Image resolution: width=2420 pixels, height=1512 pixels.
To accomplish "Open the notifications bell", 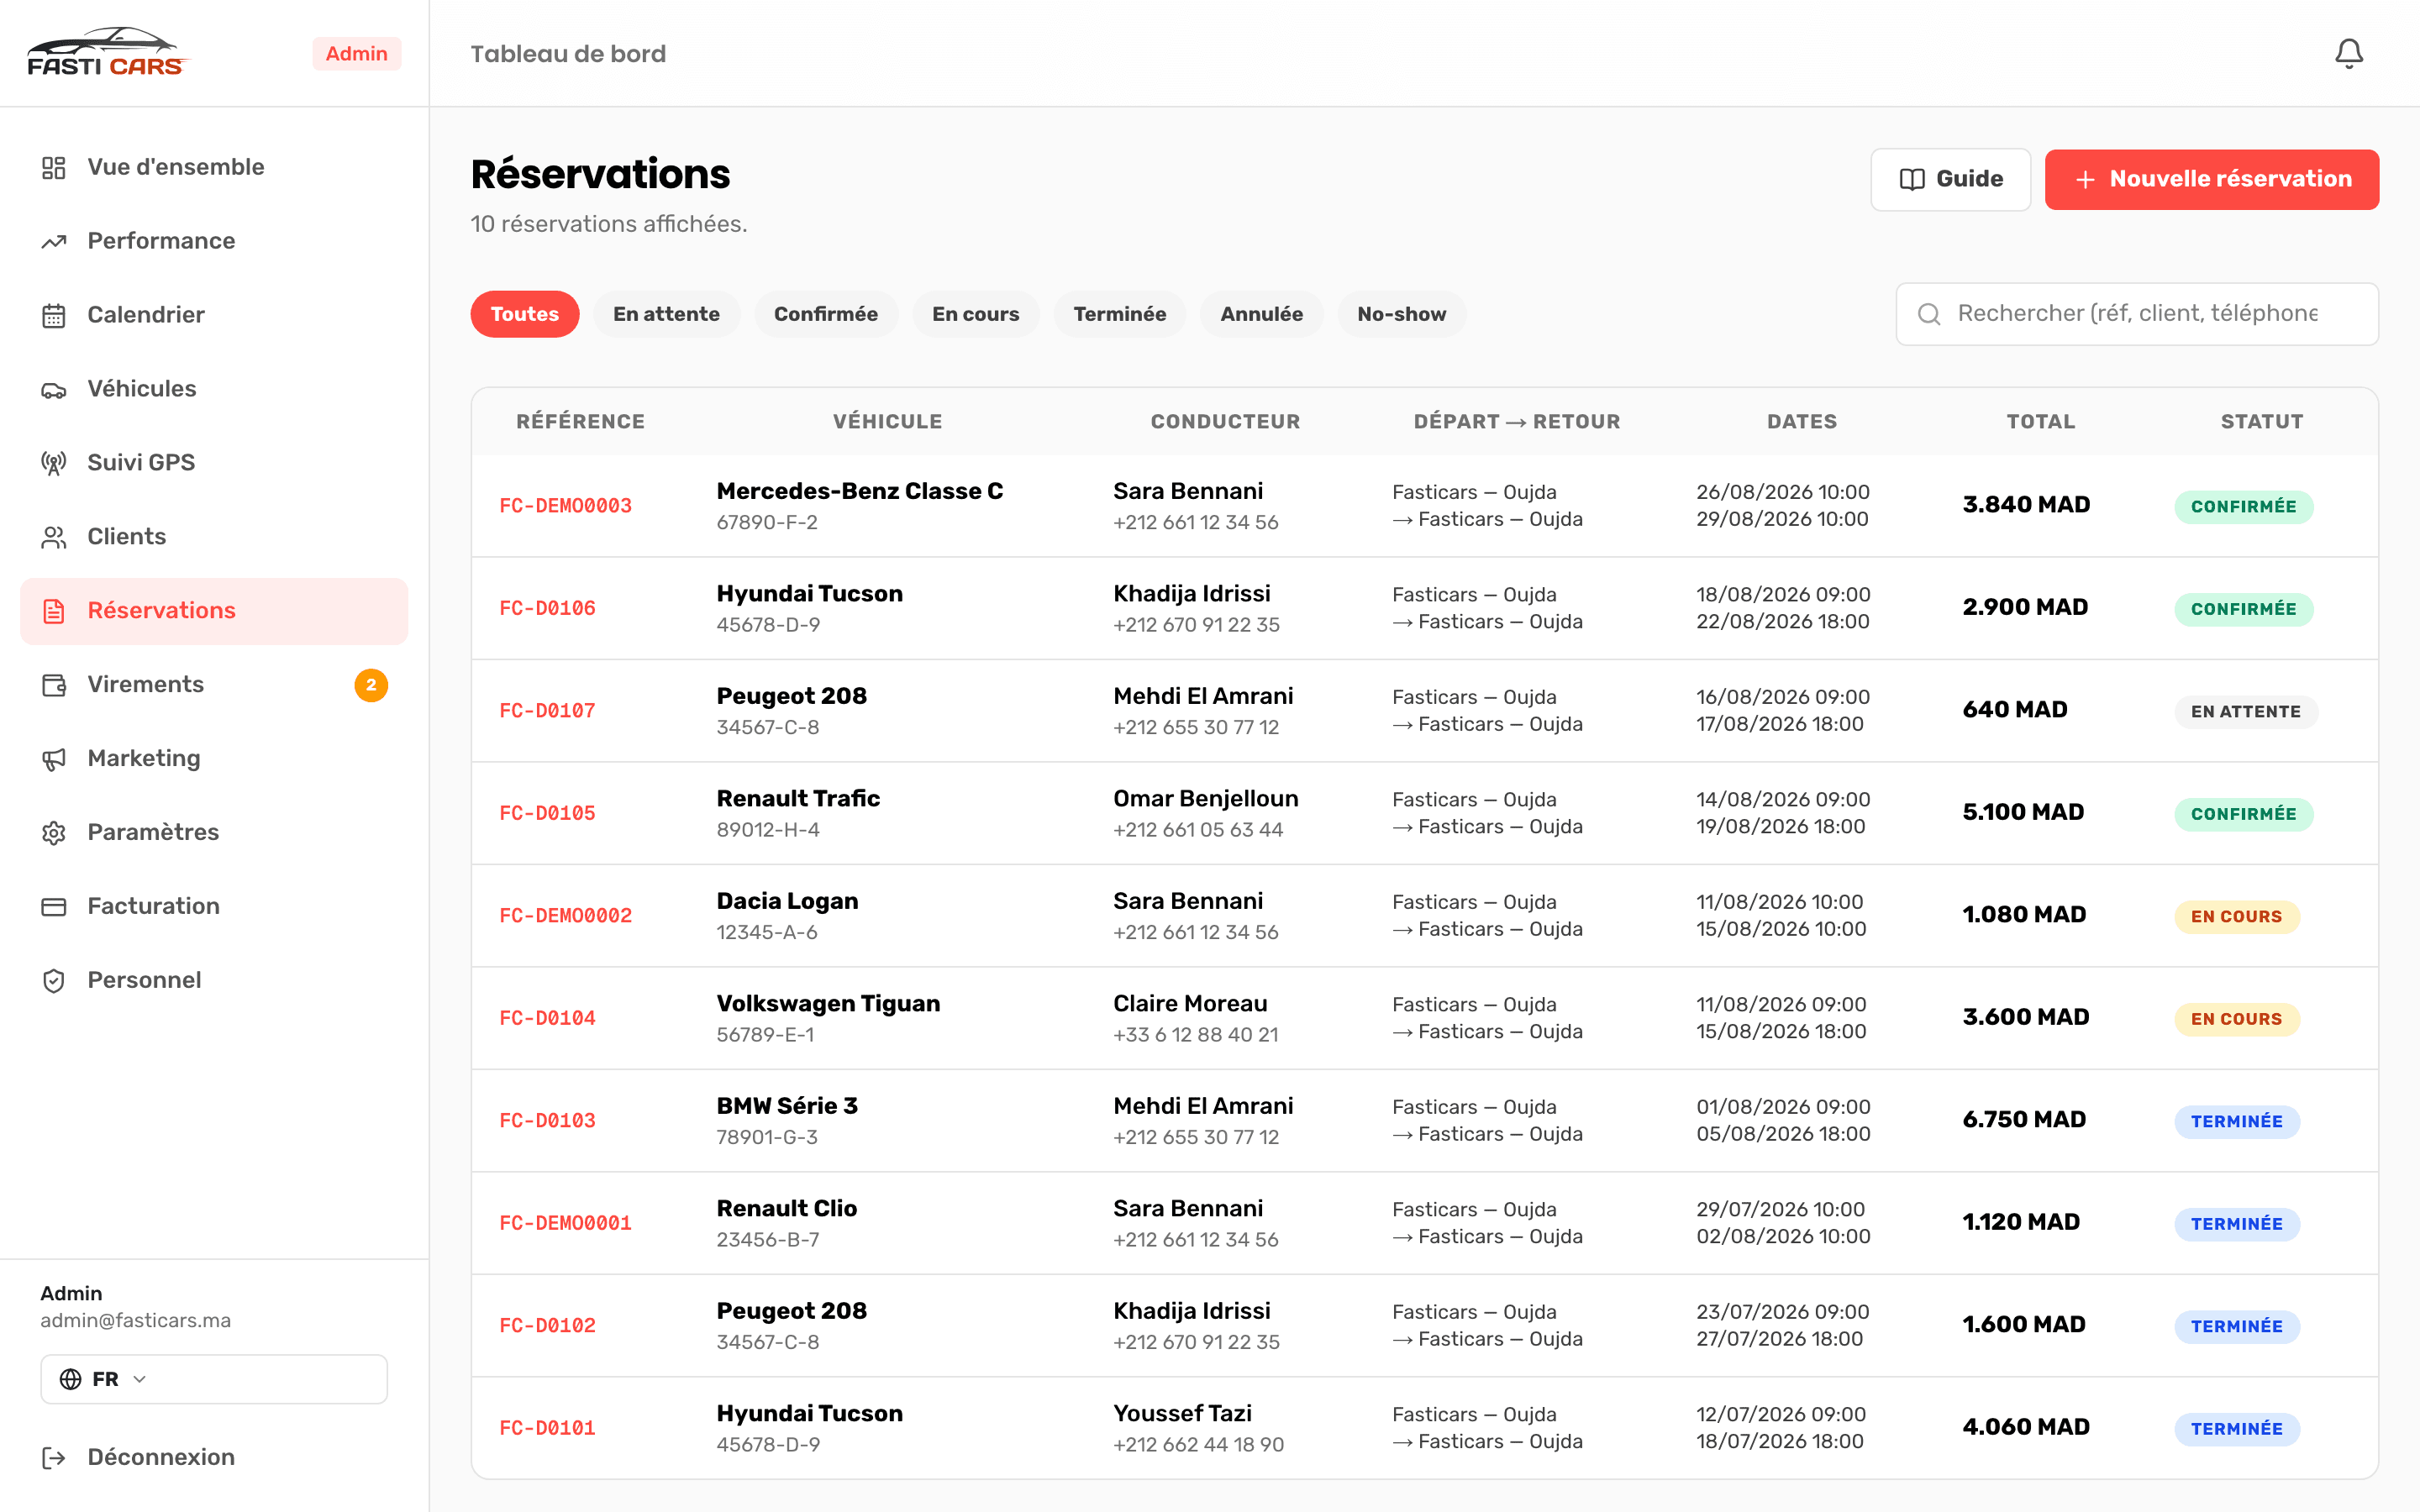I will tap(2348, 53).
